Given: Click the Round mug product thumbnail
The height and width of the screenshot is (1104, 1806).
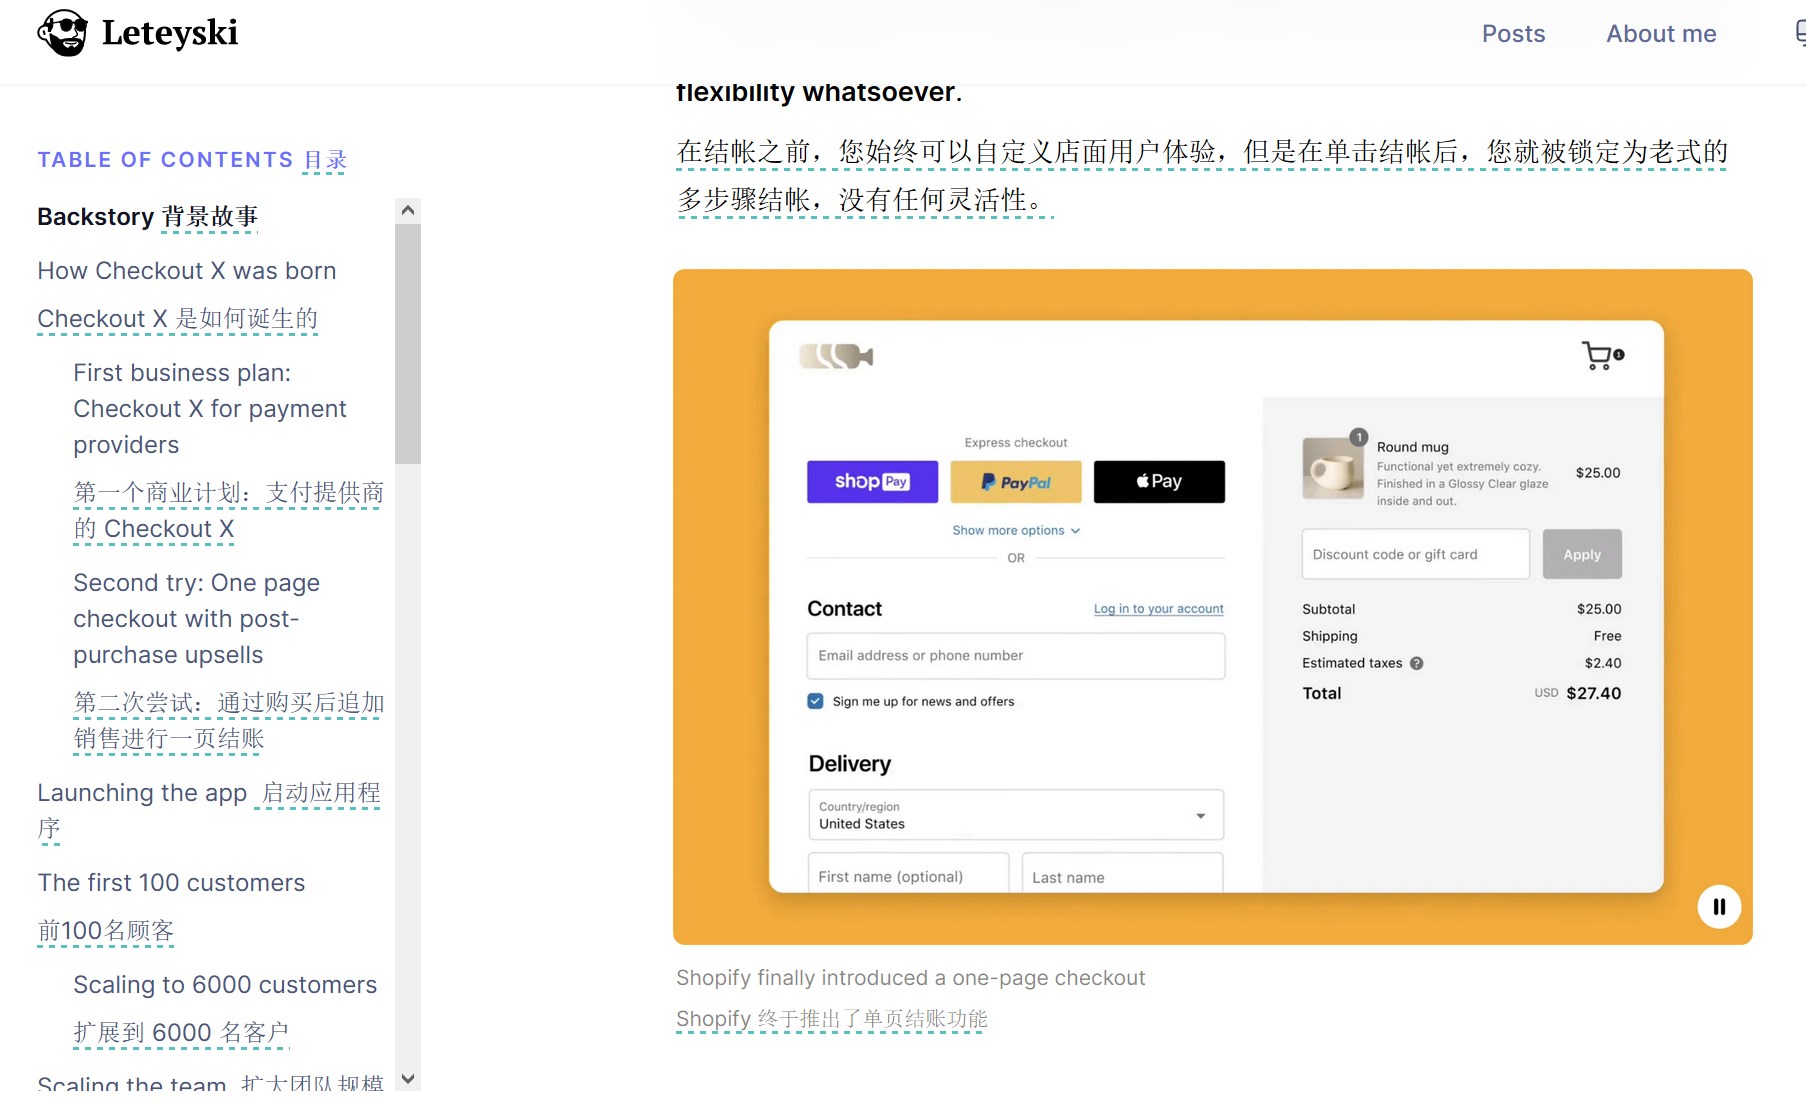Looking at the screenshot, I should 1332,468.
